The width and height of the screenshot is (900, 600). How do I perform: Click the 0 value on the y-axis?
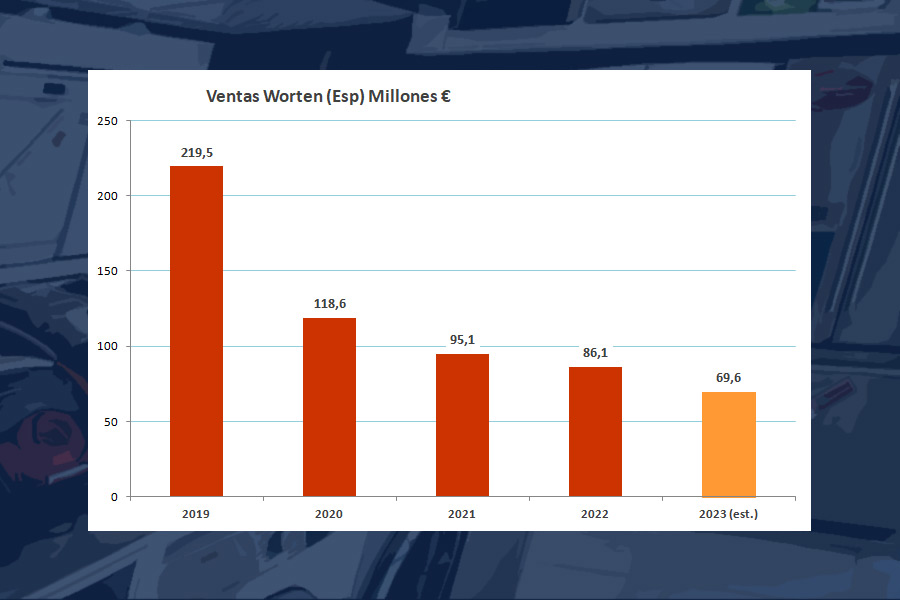tap(114, 497)
